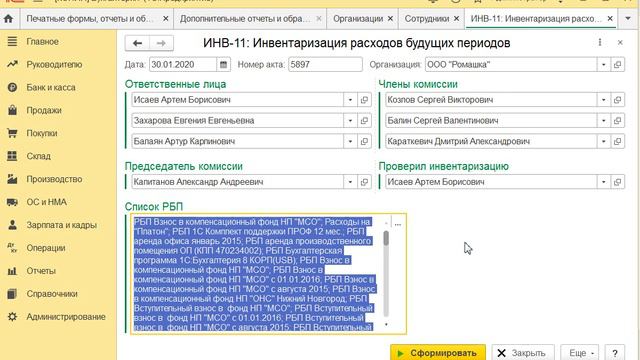Click the Закрыть button

tap(523, 353)
